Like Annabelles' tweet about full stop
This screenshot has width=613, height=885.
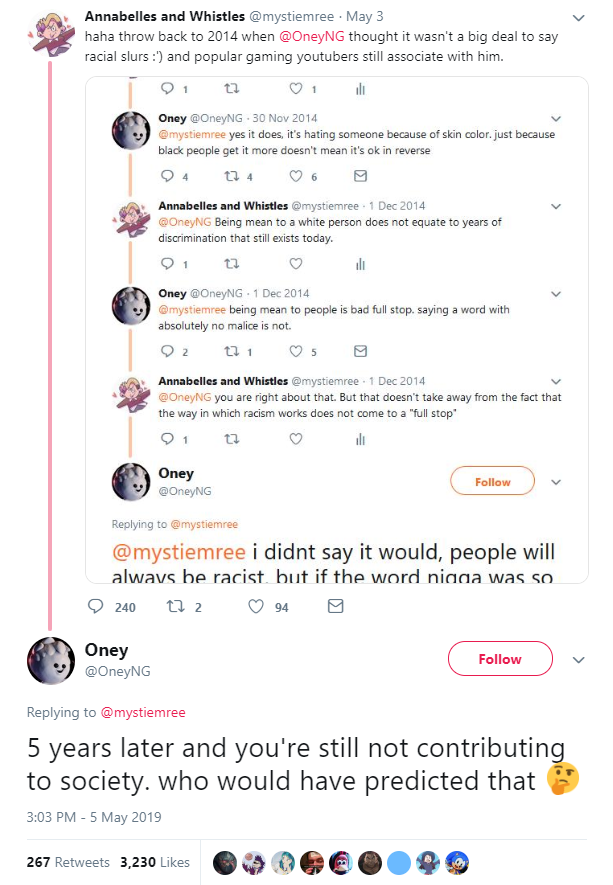(x=296, y=439)
